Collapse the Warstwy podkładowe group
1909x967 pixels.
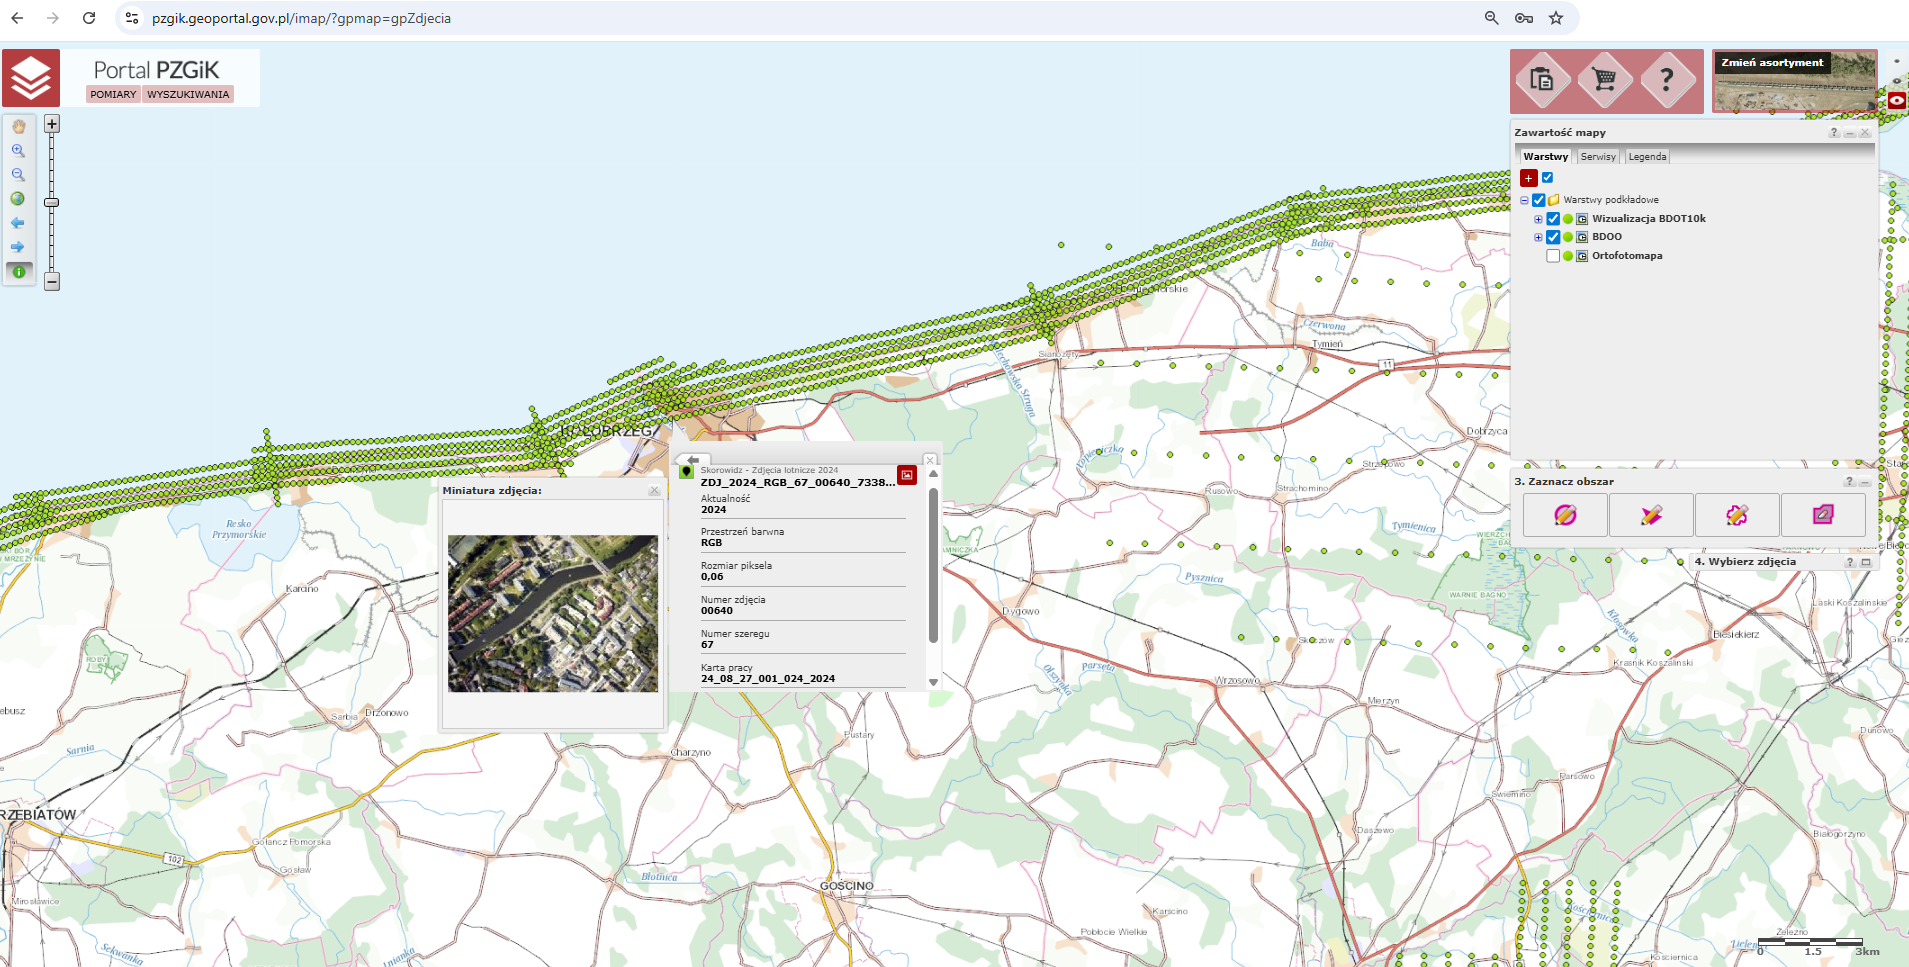point(1524,200)
